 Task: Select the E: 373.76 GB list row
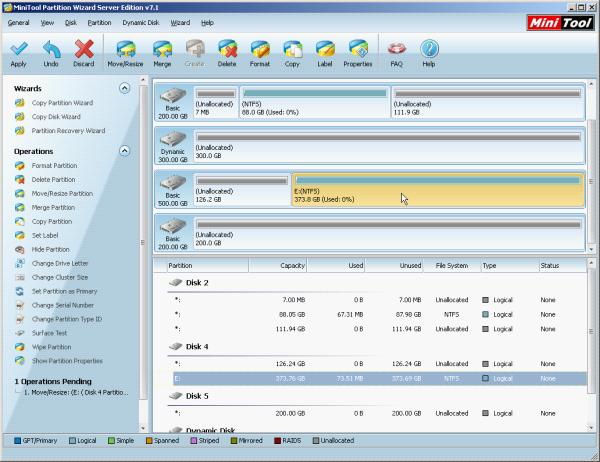pos(380,379)
